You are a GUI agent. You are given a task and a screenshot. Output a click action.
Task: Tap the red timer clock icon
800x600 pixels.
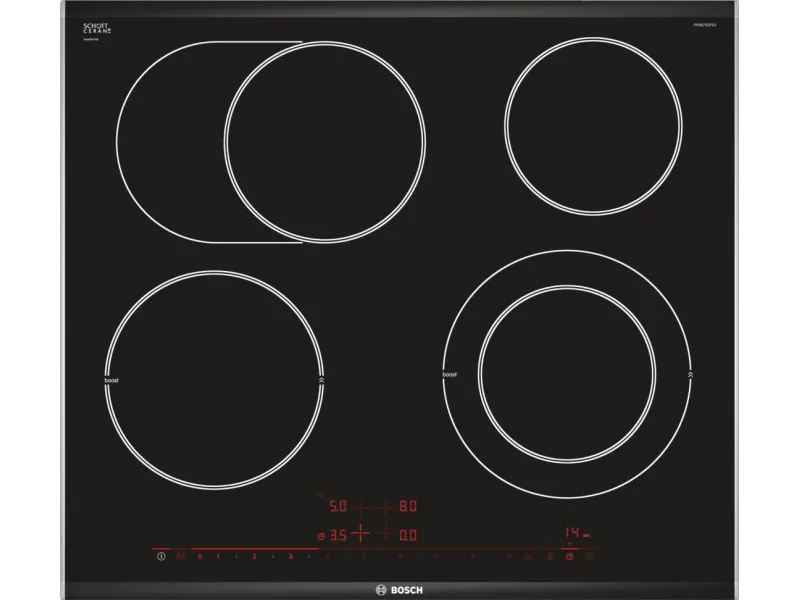570,555
